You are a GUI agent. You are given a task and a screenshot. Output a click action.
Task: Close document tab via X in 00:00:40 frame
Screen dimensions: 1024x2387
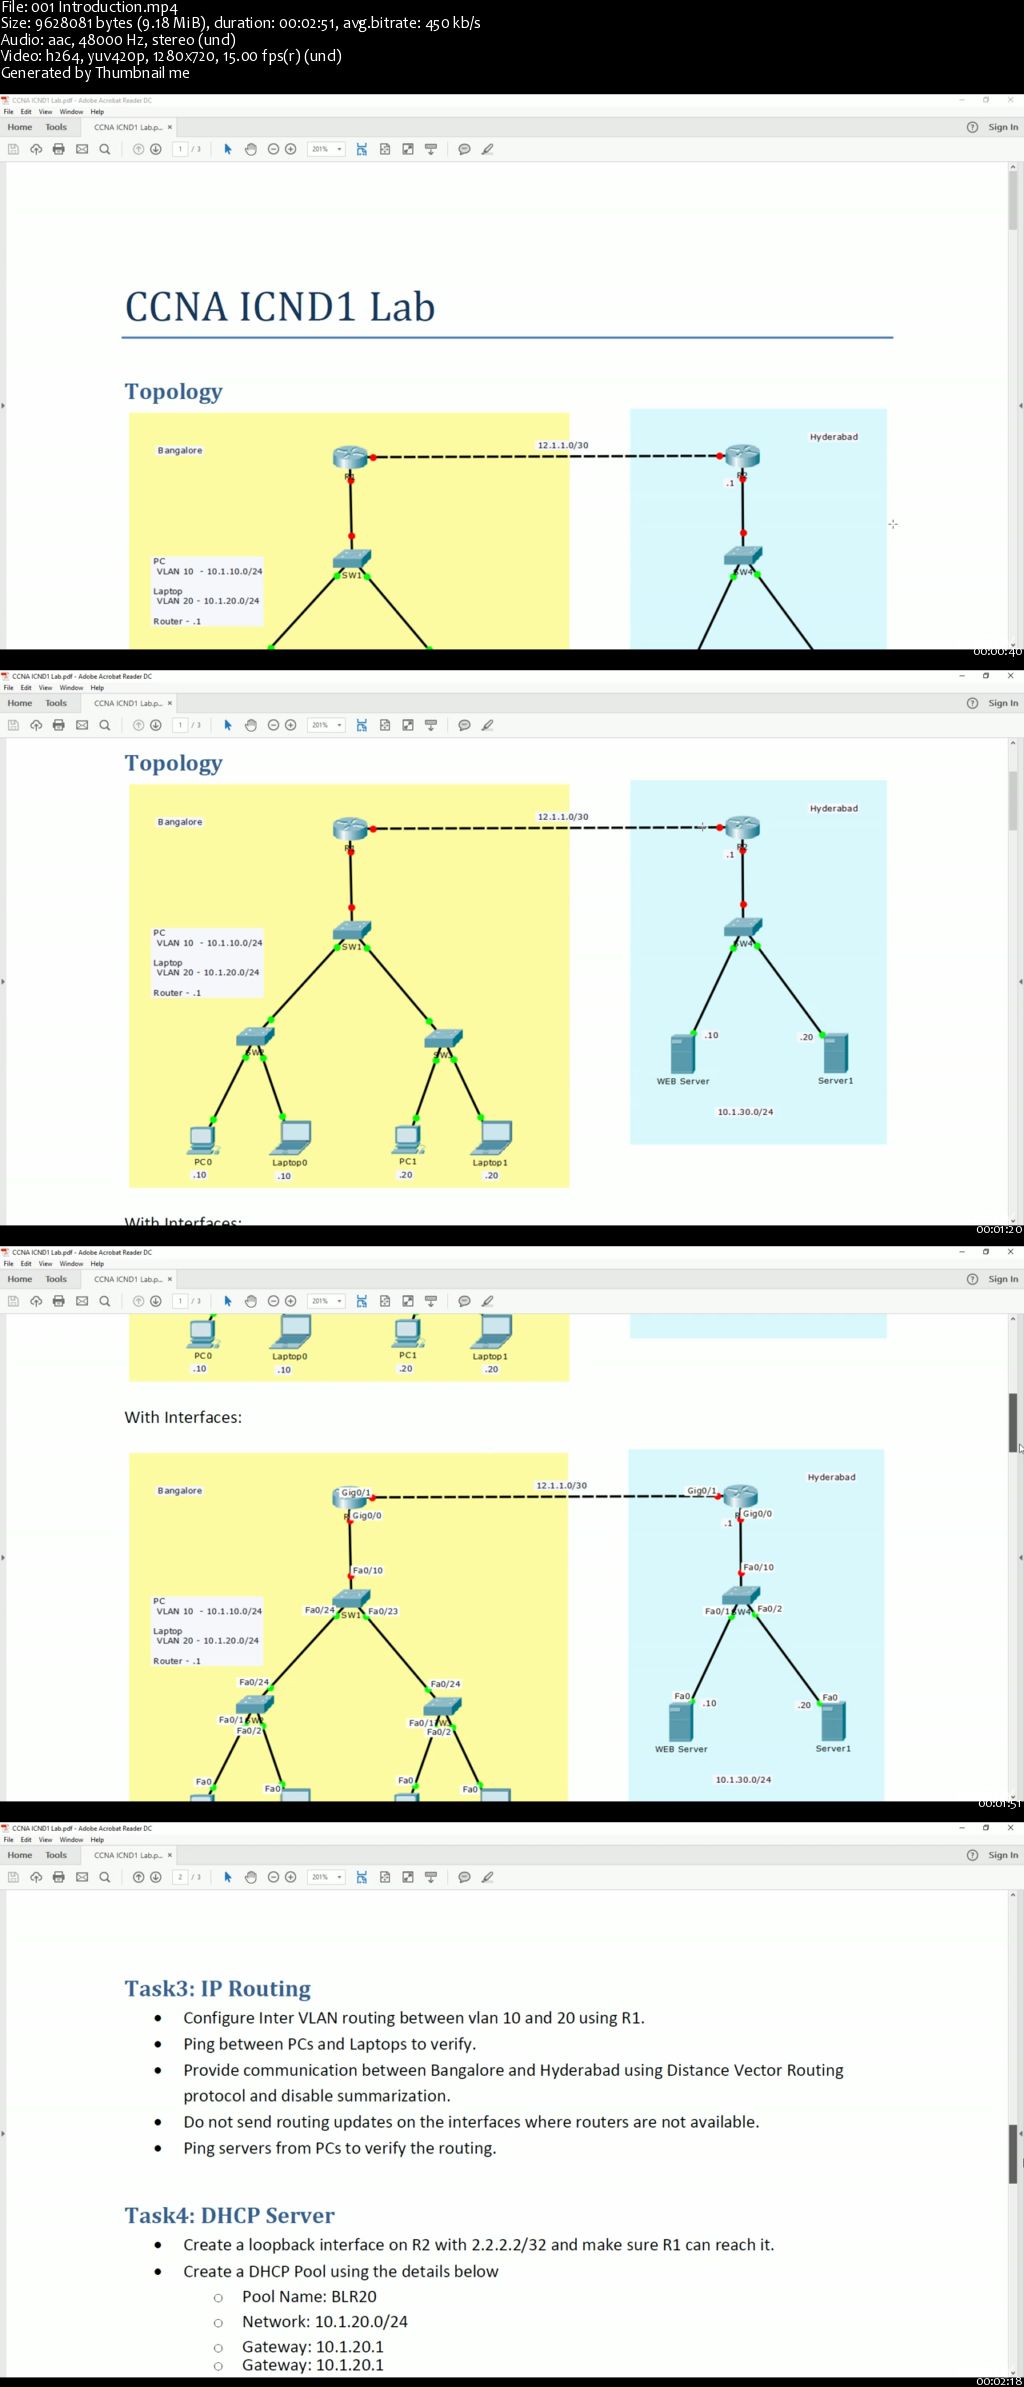[170, 127]
